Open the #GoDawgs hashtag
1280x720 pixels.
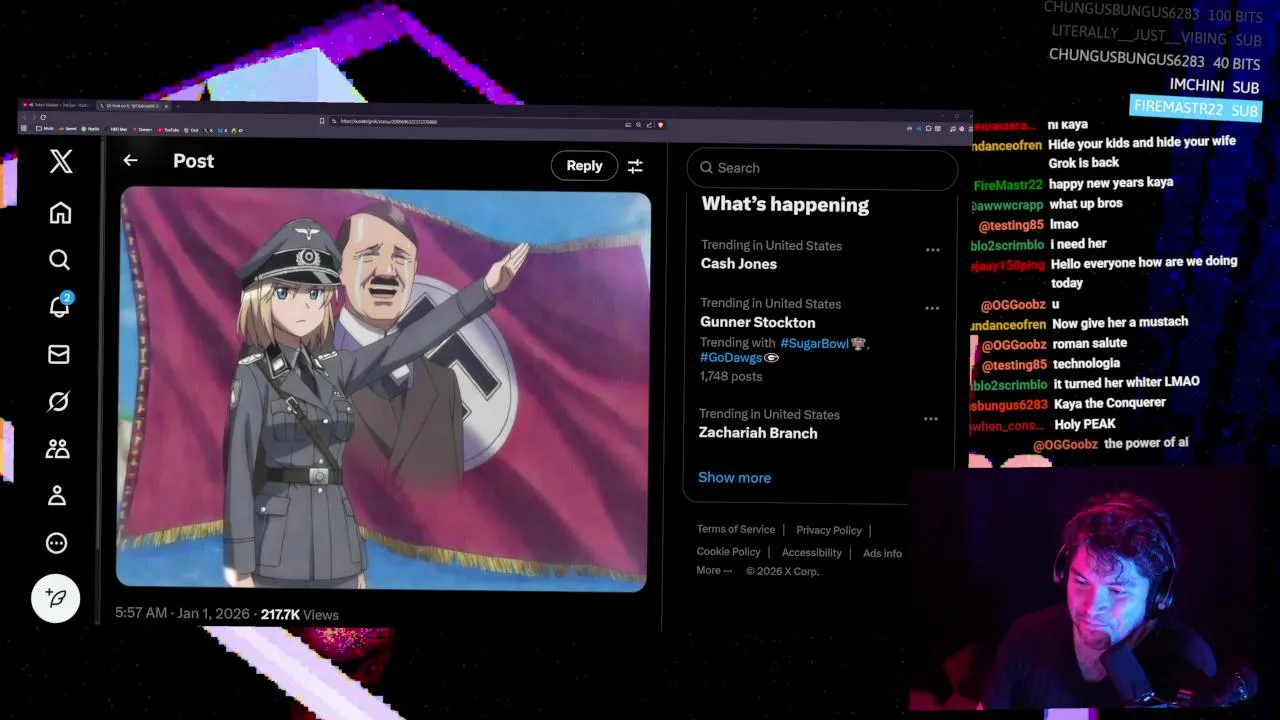(x=731, y=358)
